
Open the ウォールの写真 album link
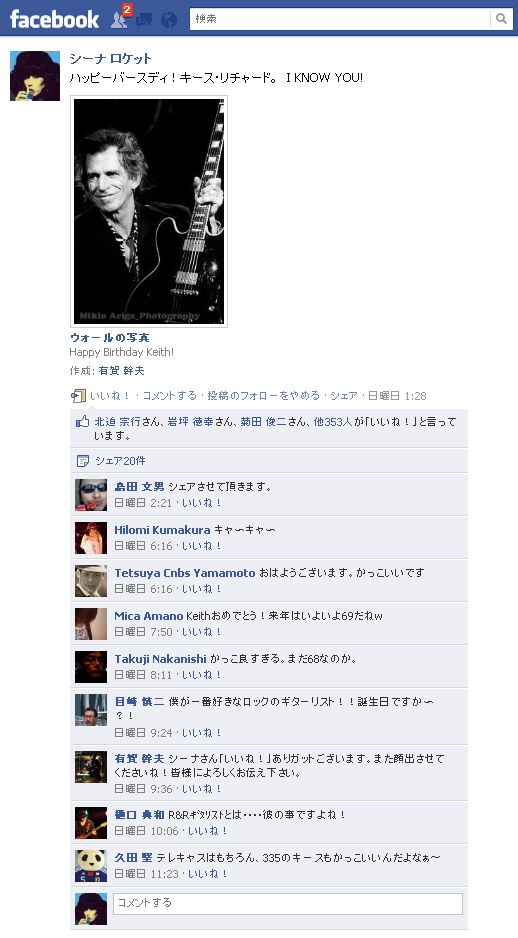pos(109,338)
